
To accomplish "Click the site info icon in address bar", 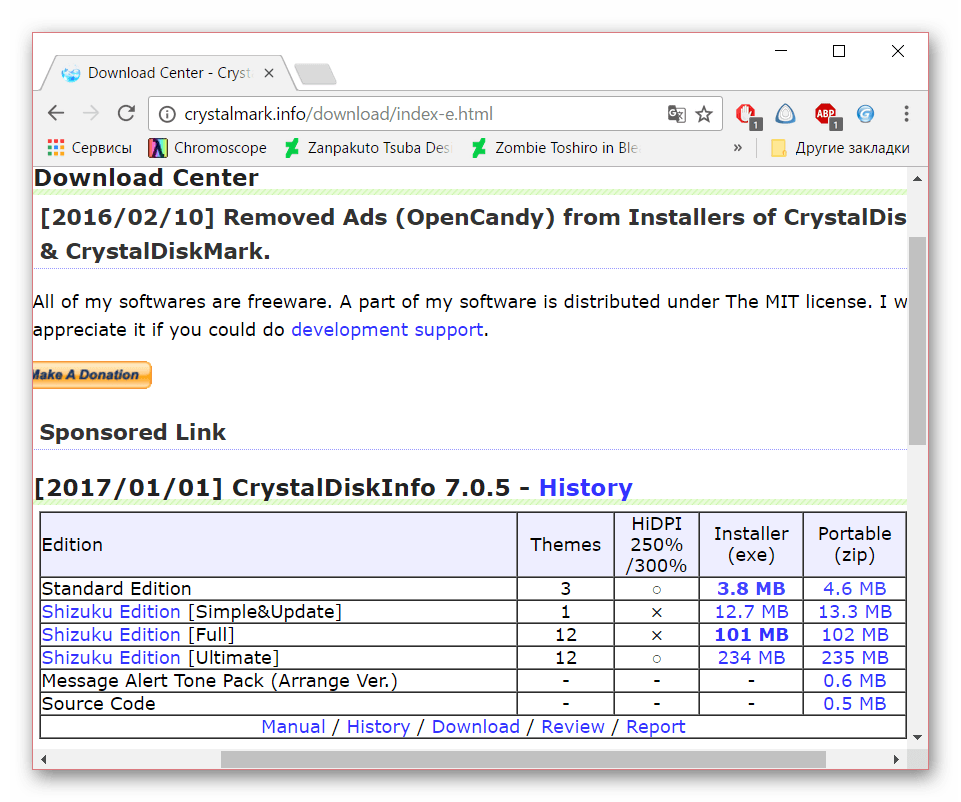I will coord(167,114).
